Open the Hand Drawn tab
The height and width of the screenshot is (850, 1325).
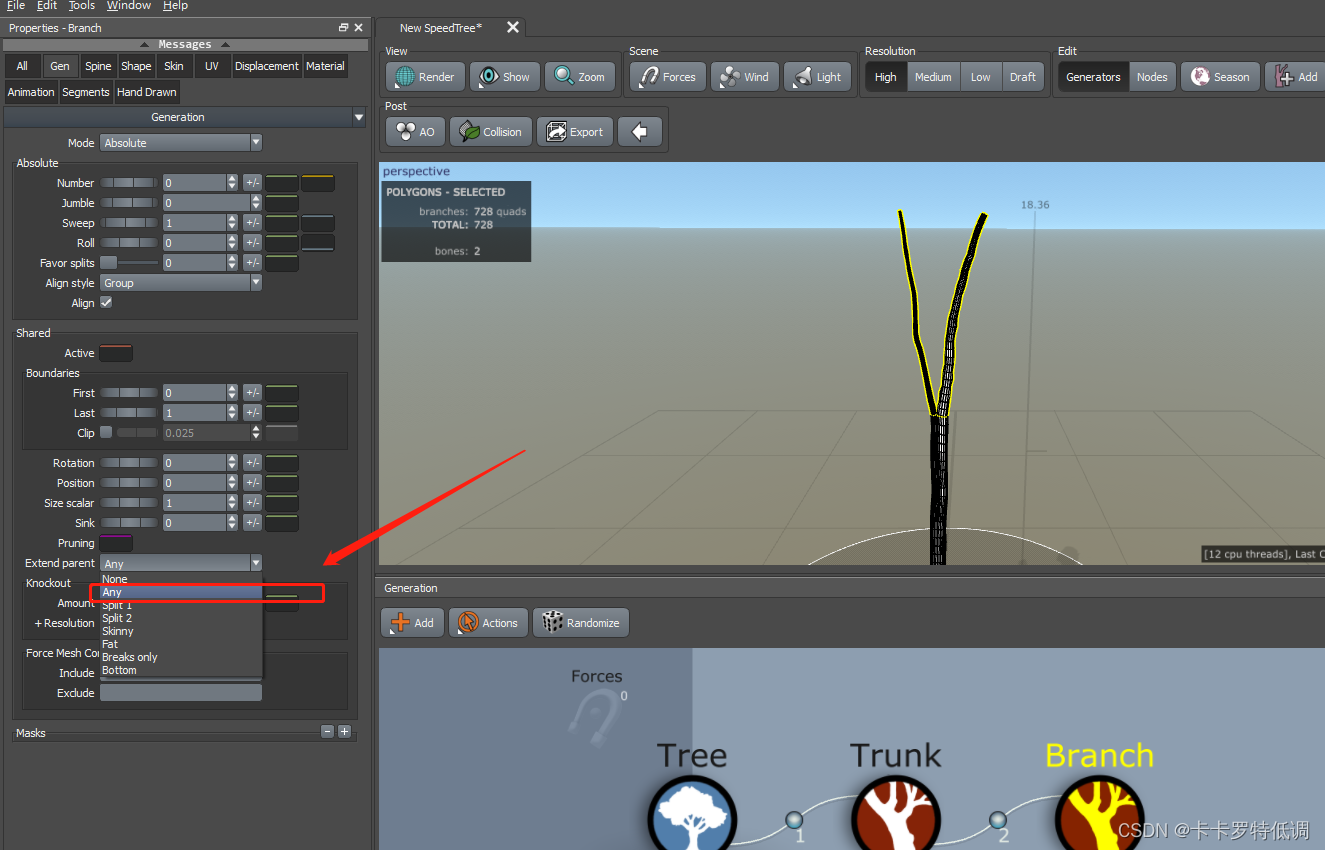click(147, 92)
